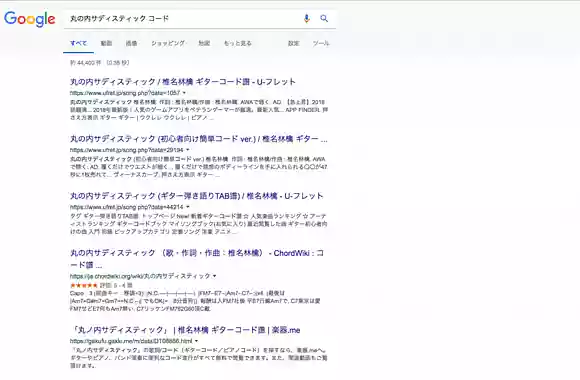This screenshot has height=380, width=580.
Task: Expand dropdown arrow beside gakufu.gakki.me URL
Action: point(196,341)
